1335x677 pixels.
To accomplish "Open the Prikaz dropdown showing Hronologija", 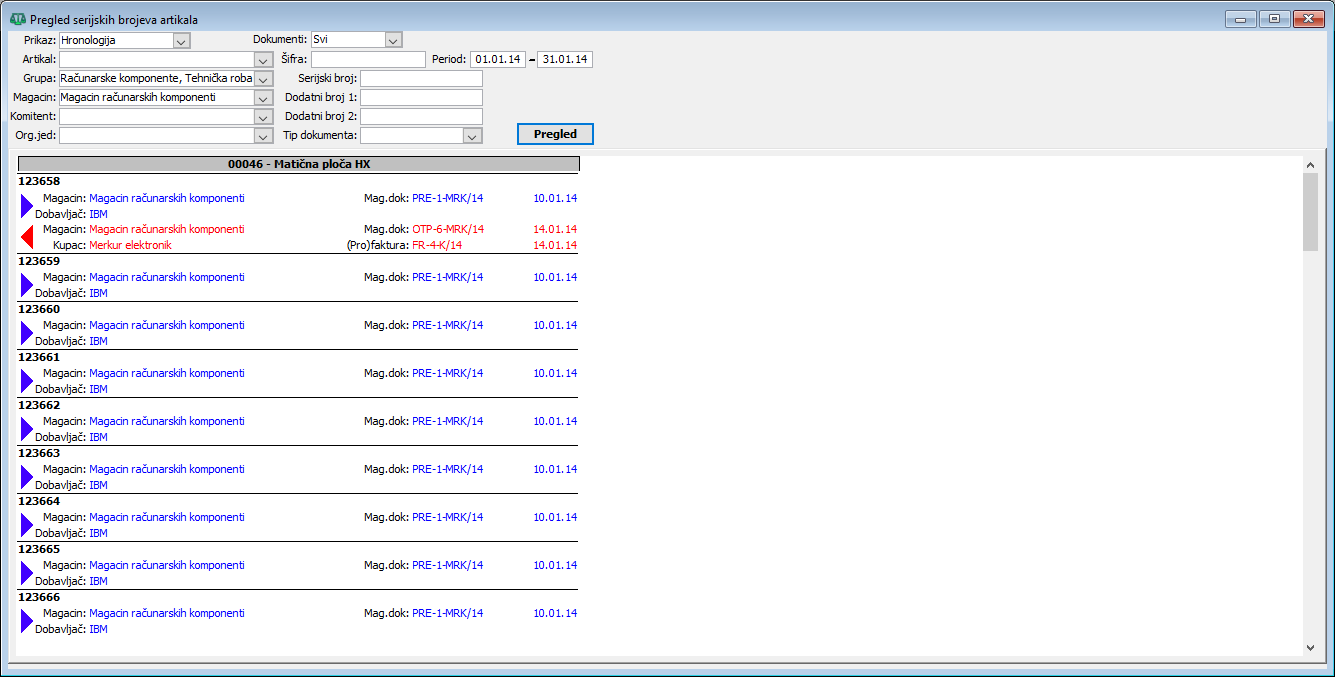I will (x=181, y=40).
